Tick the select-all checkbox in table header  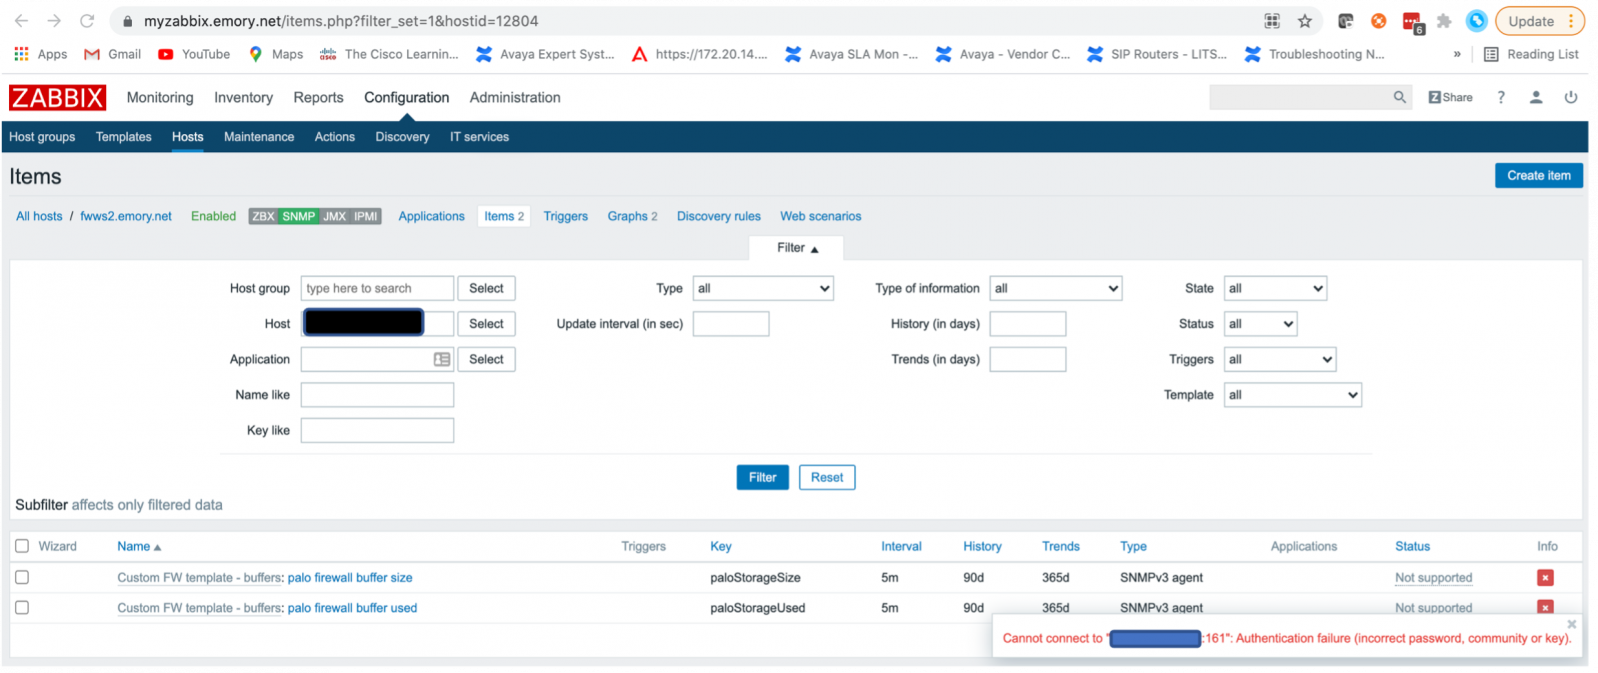(22, 546)
